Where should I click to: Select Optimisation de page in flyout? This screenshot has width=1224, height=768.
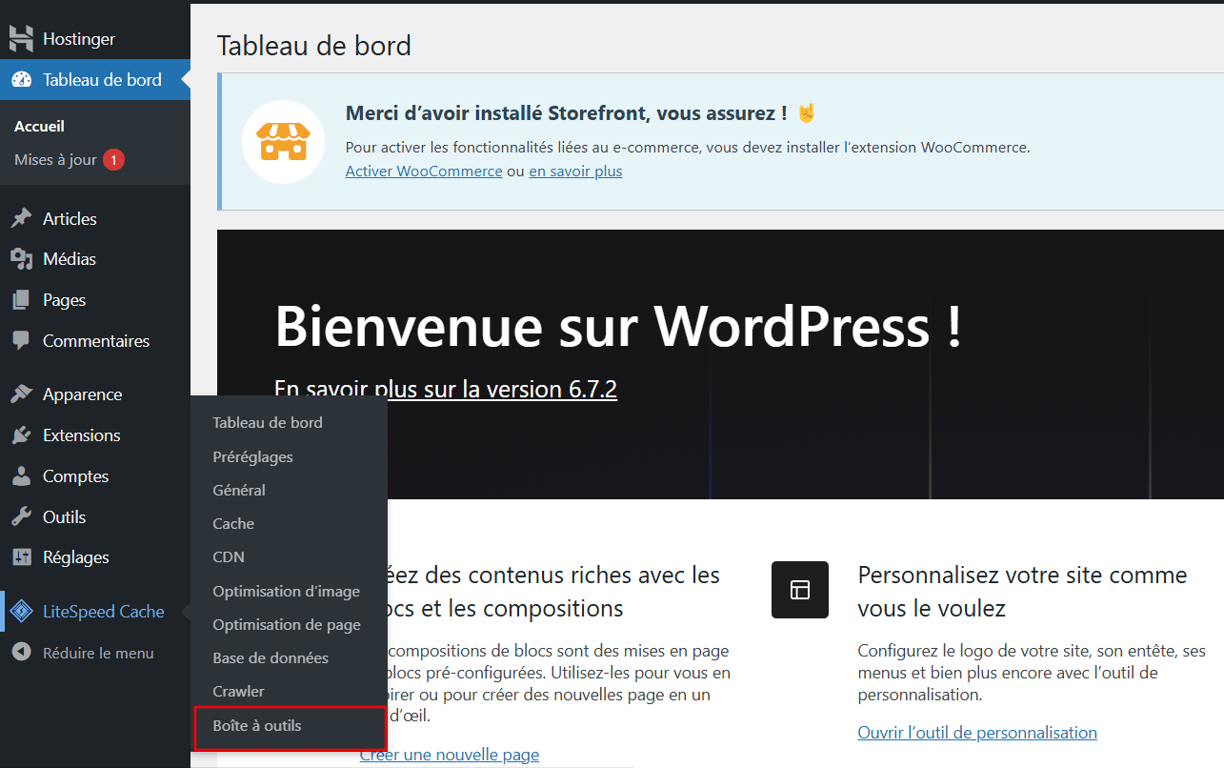(x=287, y=625)
